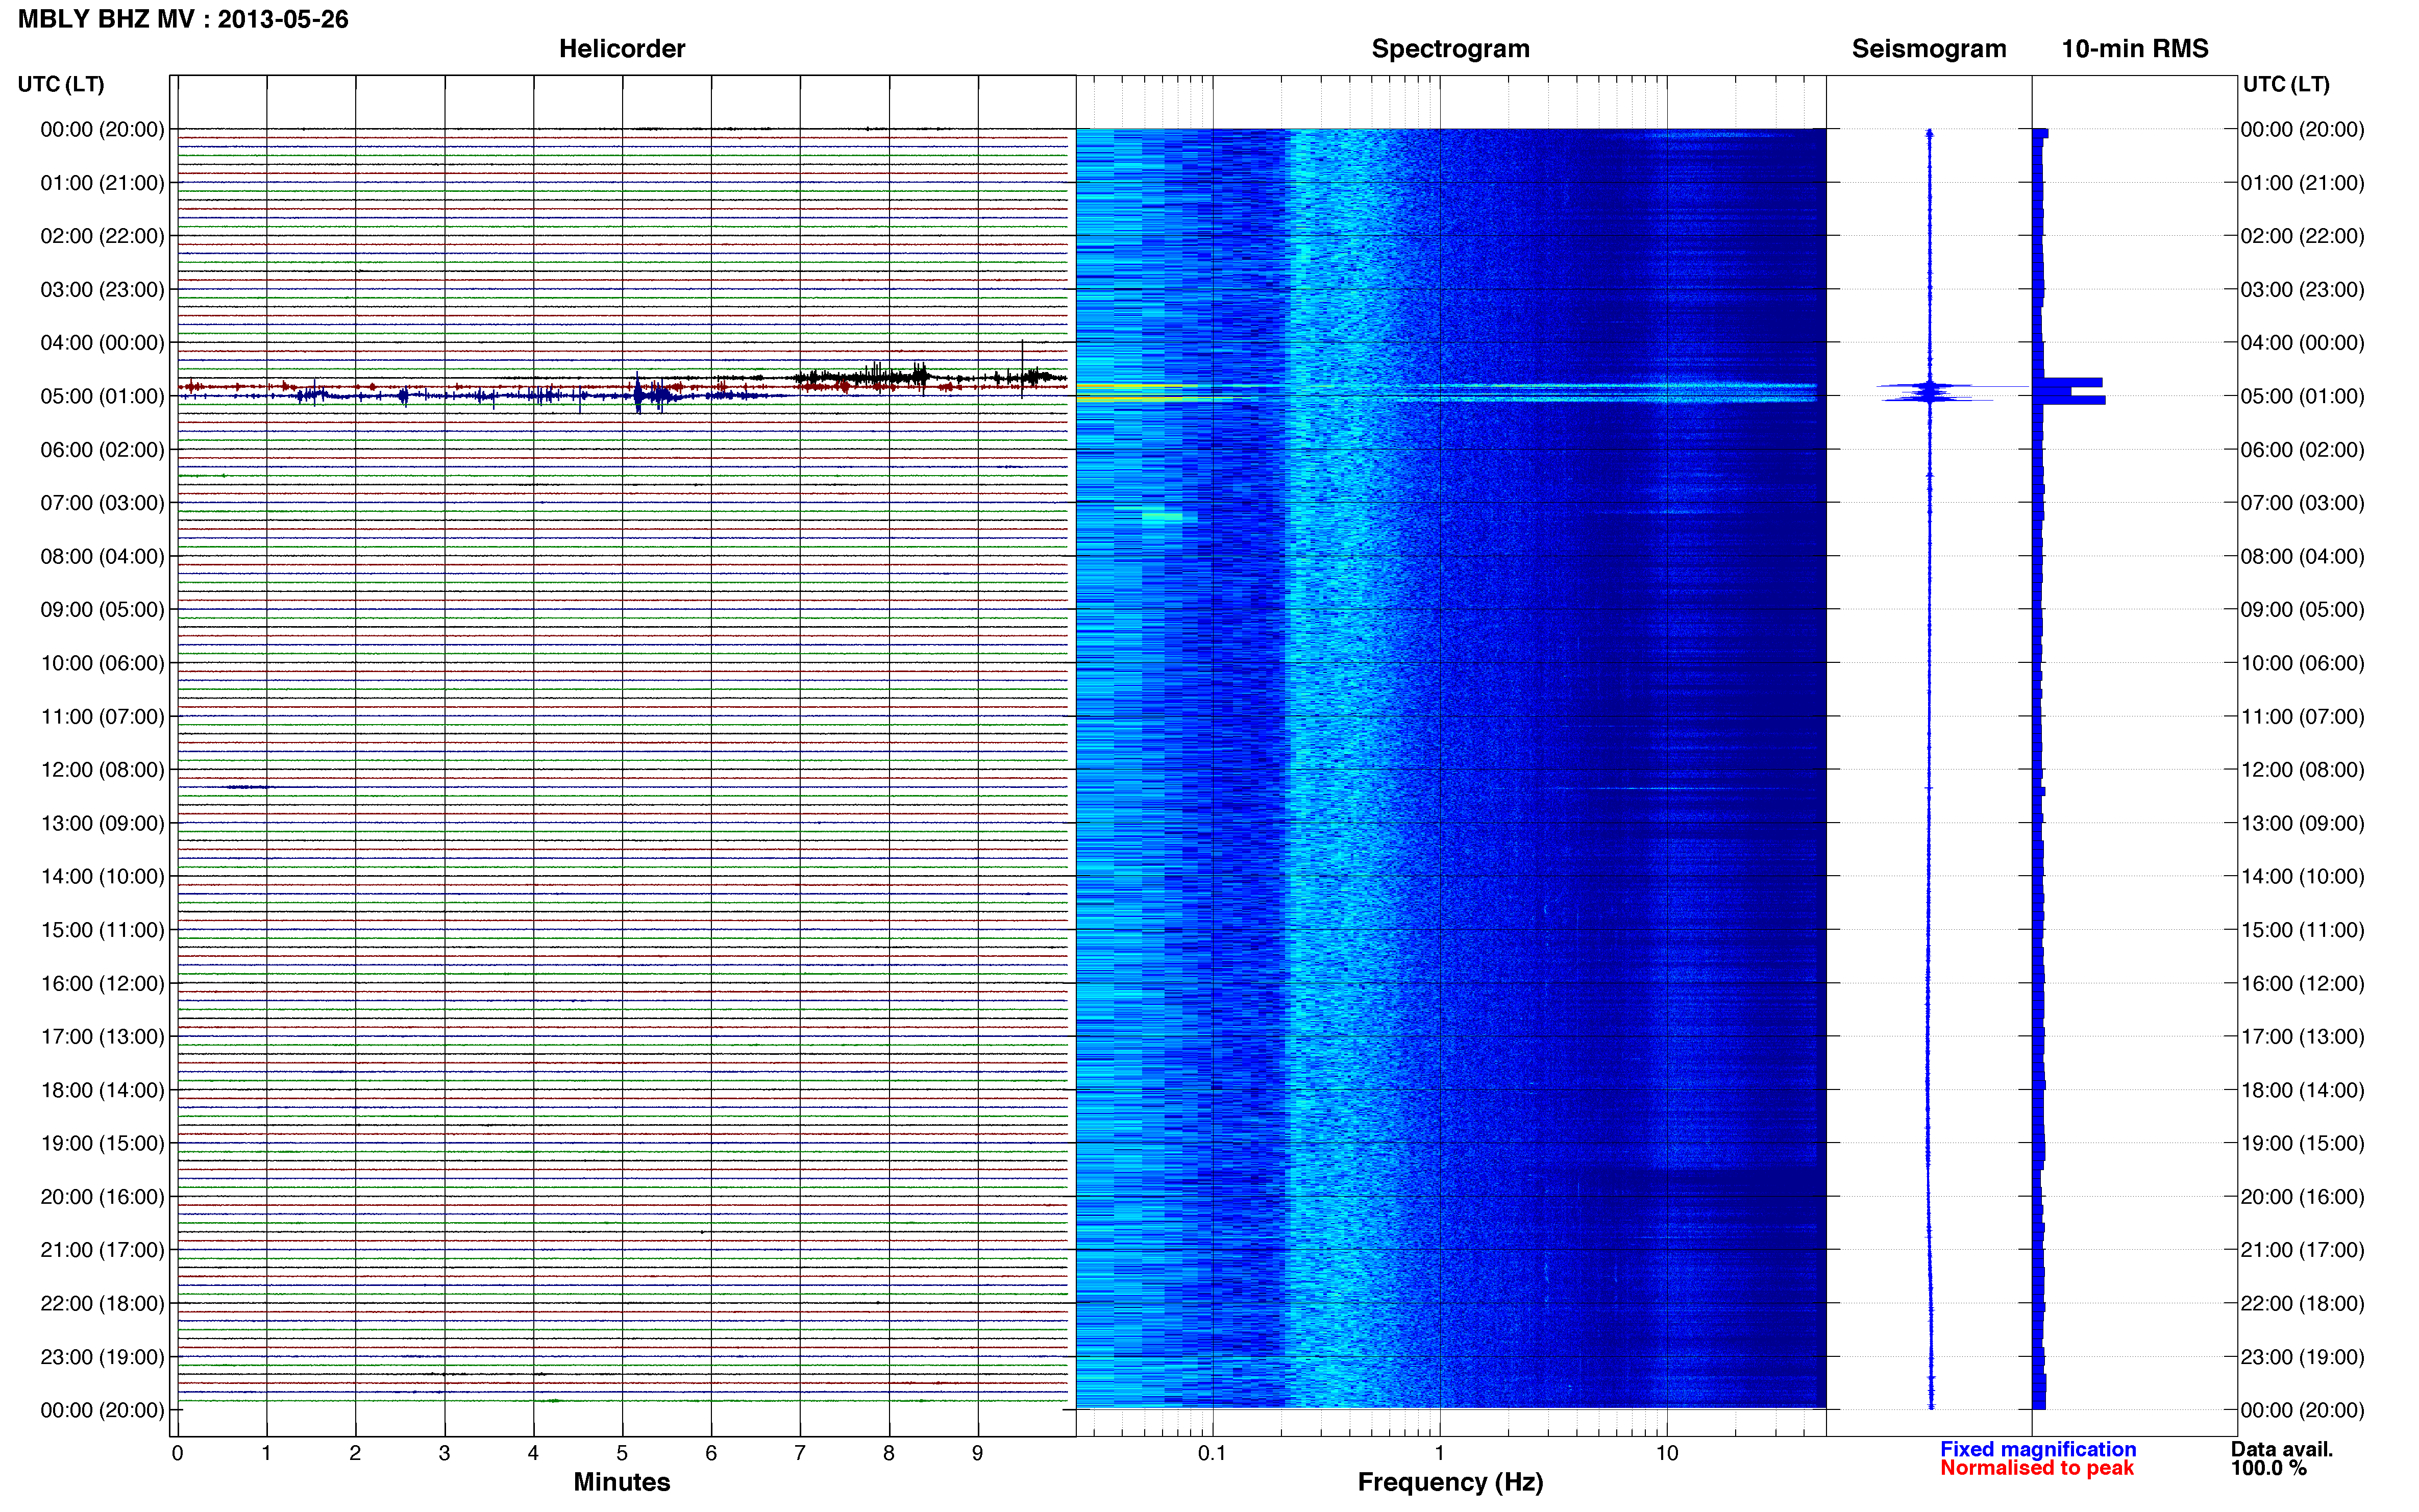Viewport: 2419px width, 1512px height.
Task: Click the right 'UTC (LT)' axis label
Action: click(x=2286, y=84)
